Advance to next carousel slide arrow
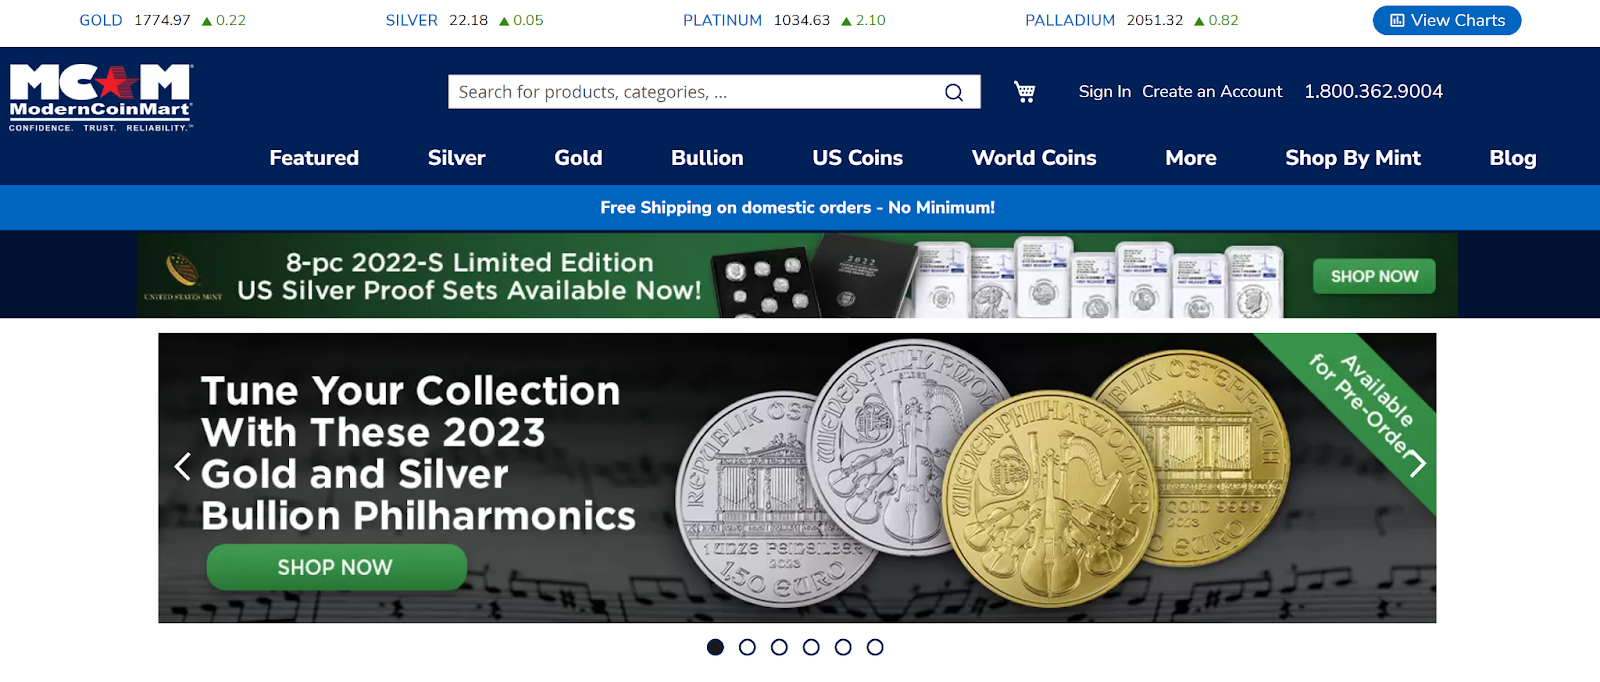The width and height of the screenshot is (1600, 682). click(x=1415, y=462)
